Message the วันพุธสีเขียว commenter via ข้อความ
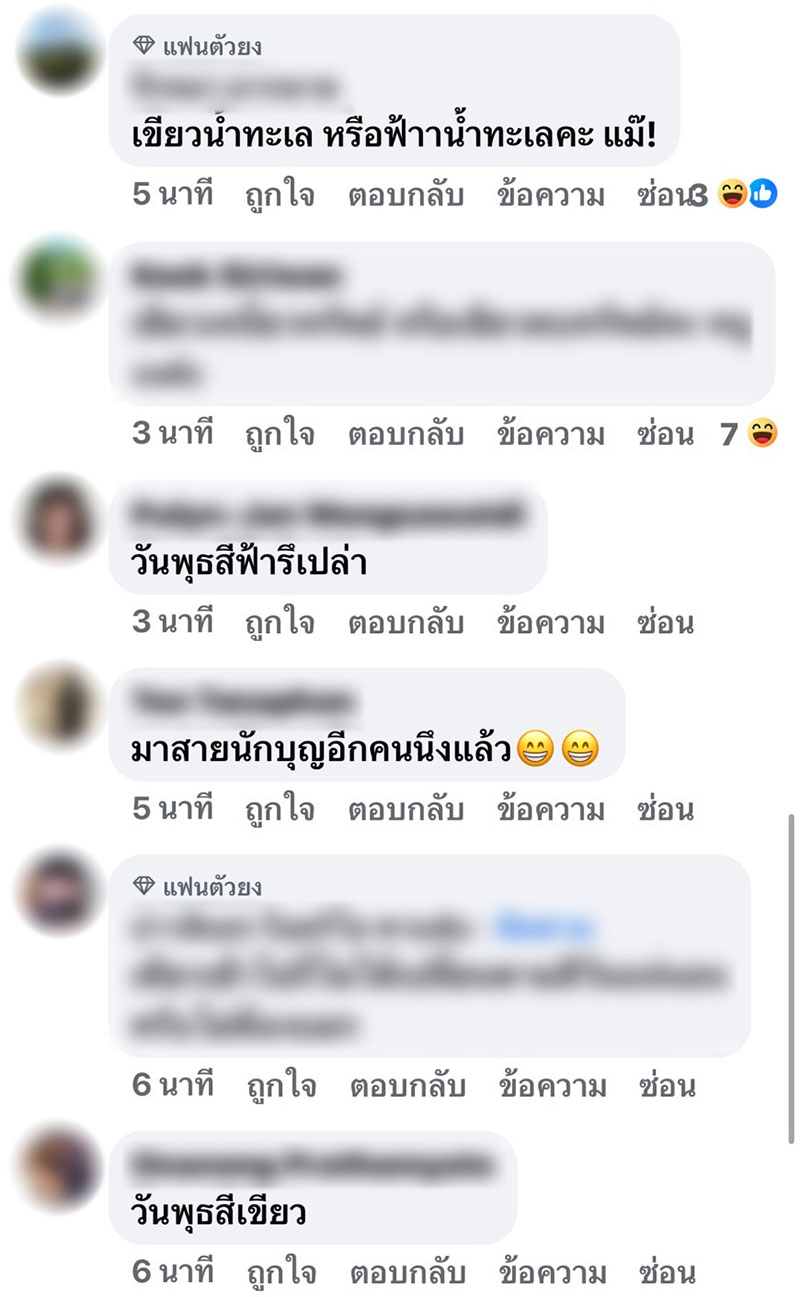The image size is (800, 1297). coord(552,1272)
